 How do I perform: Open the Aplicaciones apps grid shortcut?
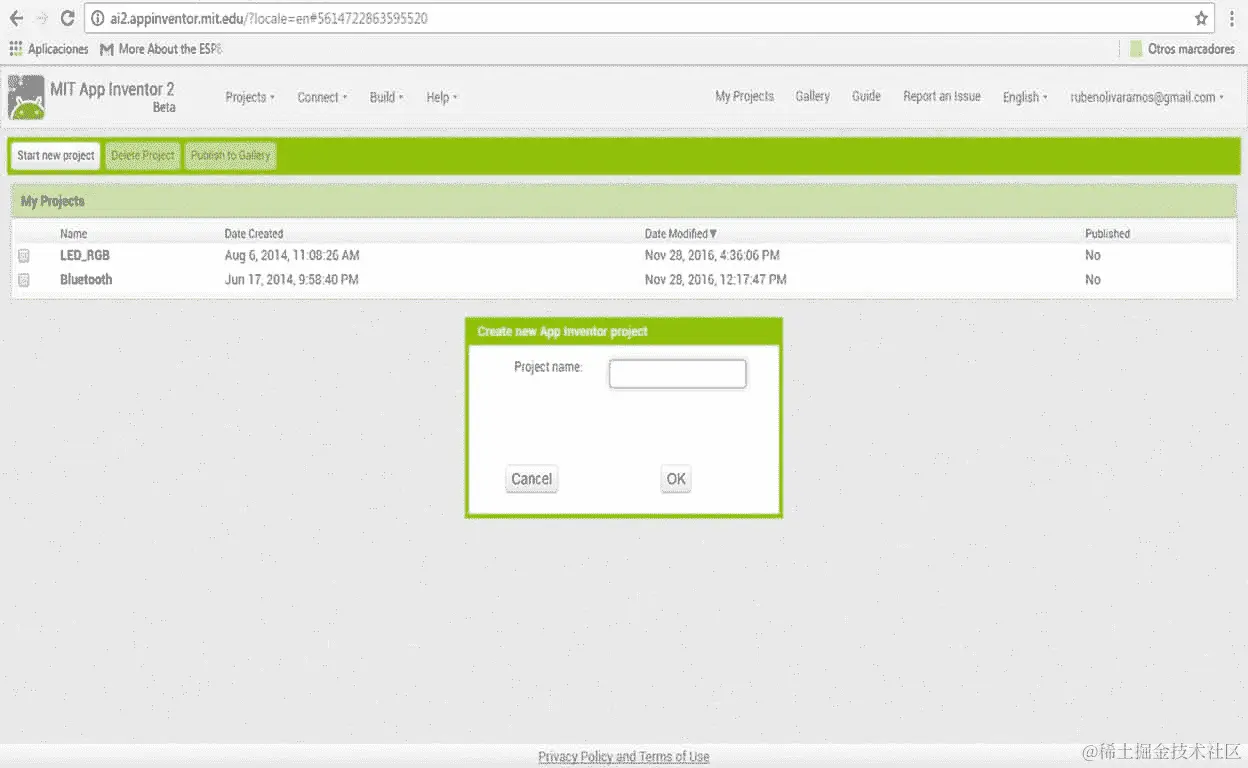[x=49, y=49]
